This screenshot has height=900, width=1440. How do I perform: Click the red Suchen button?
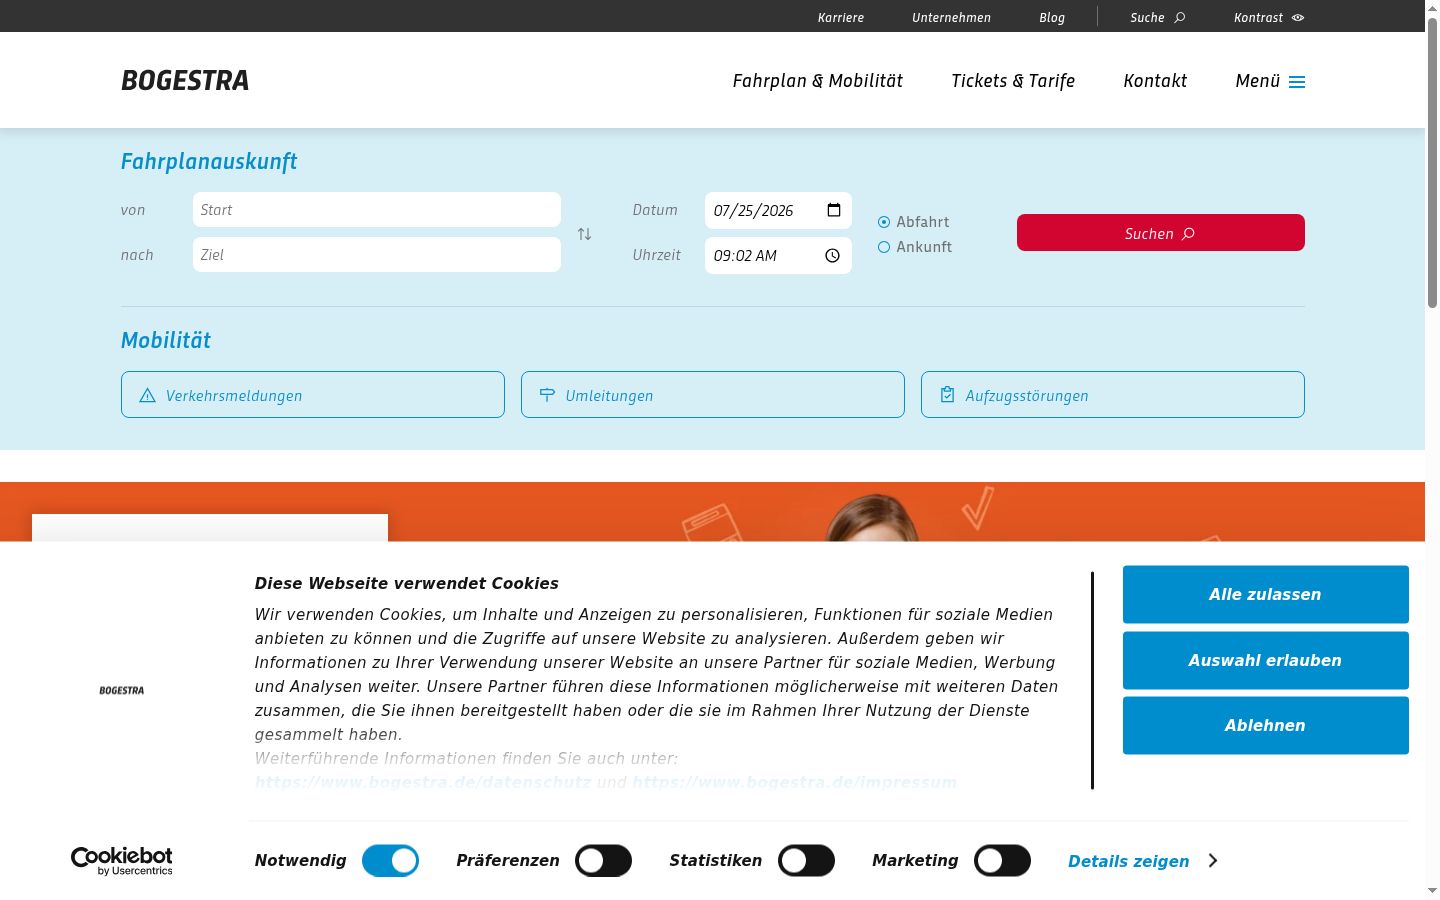click(1161, 233)
